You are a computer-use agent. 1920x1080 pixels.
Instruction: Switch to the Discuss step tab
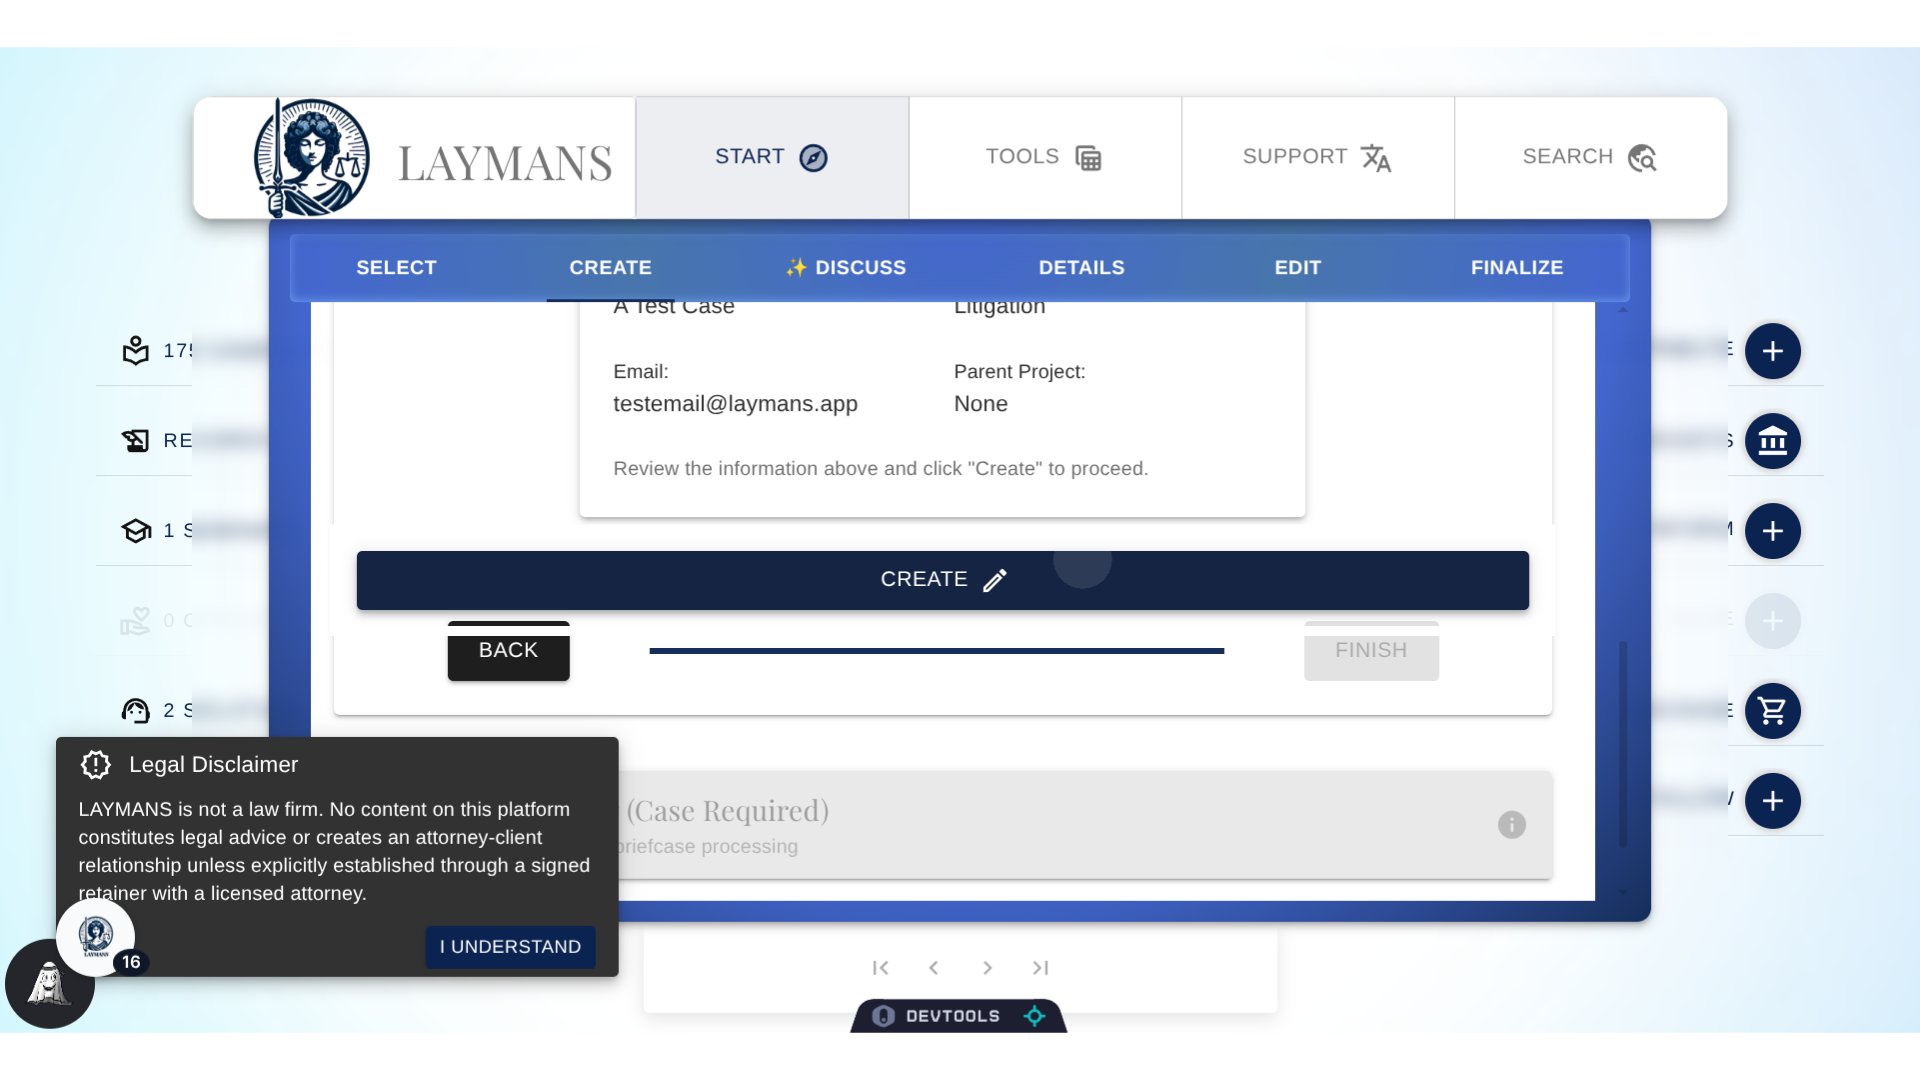click(x=846, y=268)
